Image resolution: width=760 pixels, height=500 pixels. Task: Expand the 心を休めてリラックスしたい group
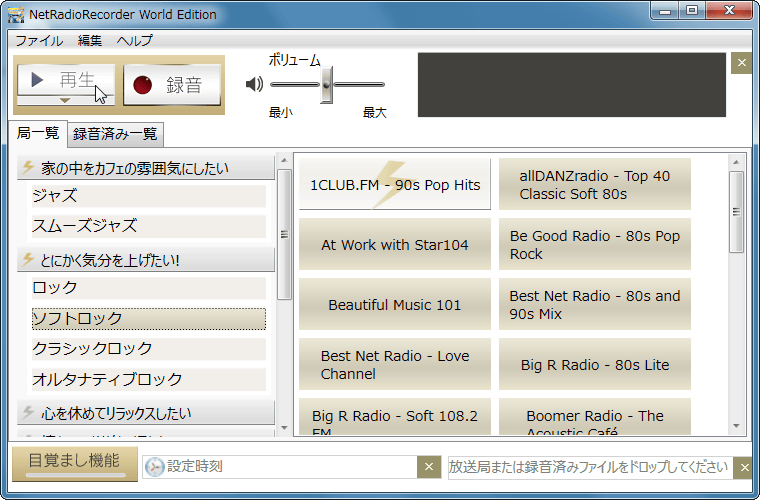(x=146, y=413)
